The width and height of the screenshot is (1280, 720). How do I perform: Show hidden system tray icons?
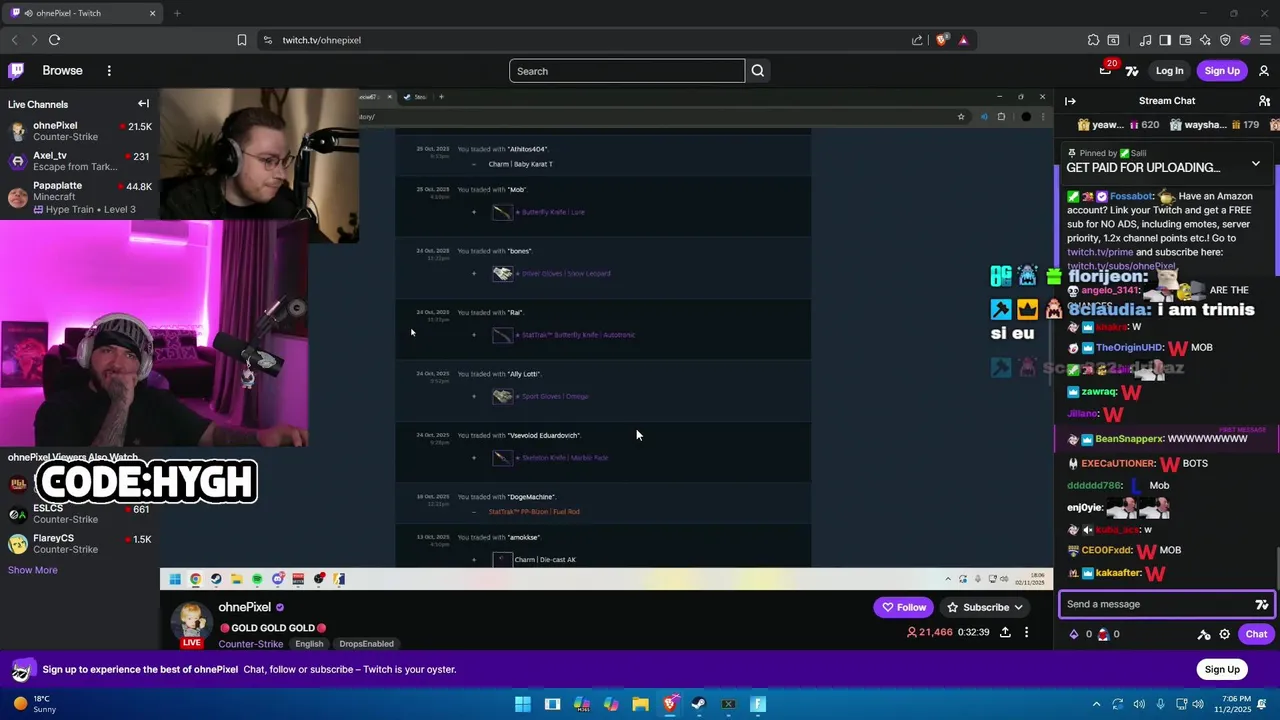1096,704
